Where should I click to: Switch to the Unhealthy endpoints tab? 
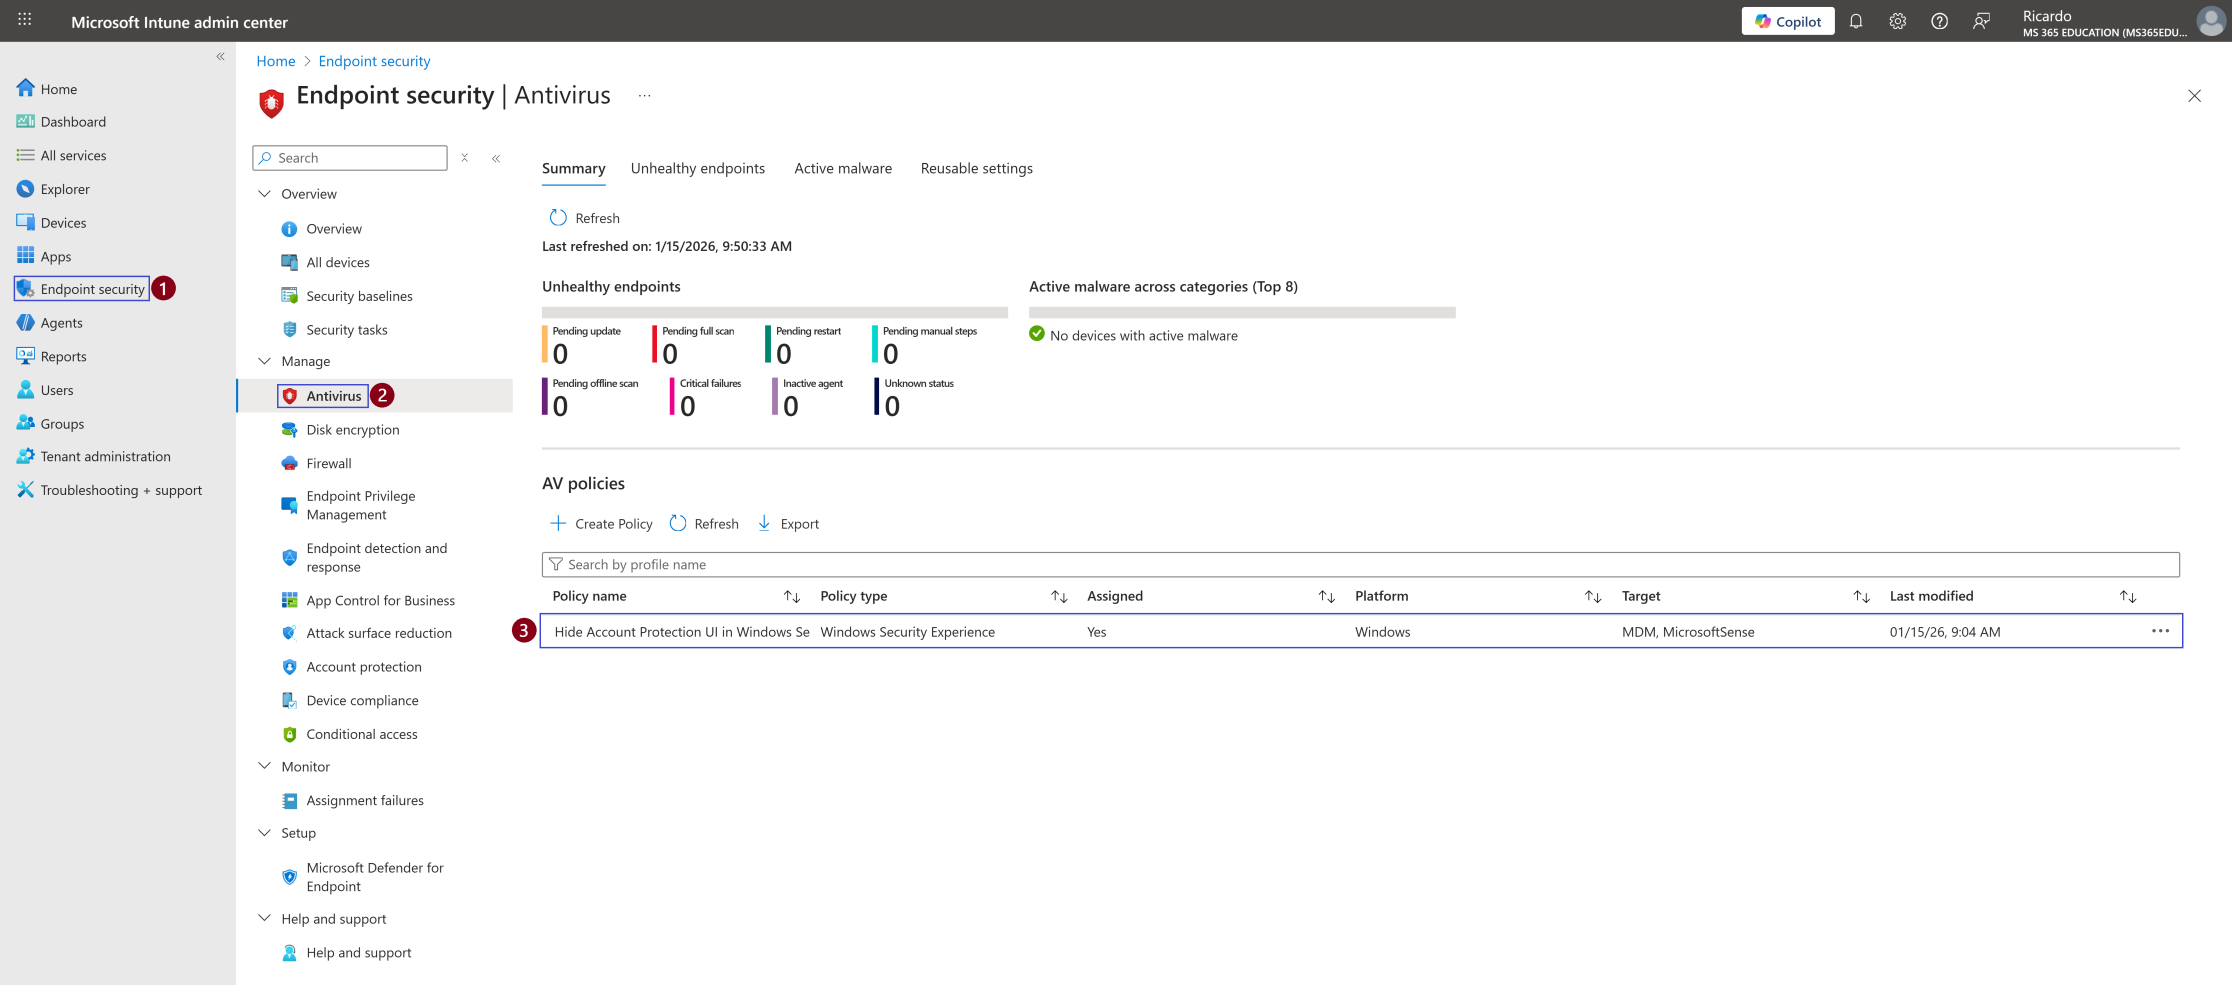(x=698, y=168)
